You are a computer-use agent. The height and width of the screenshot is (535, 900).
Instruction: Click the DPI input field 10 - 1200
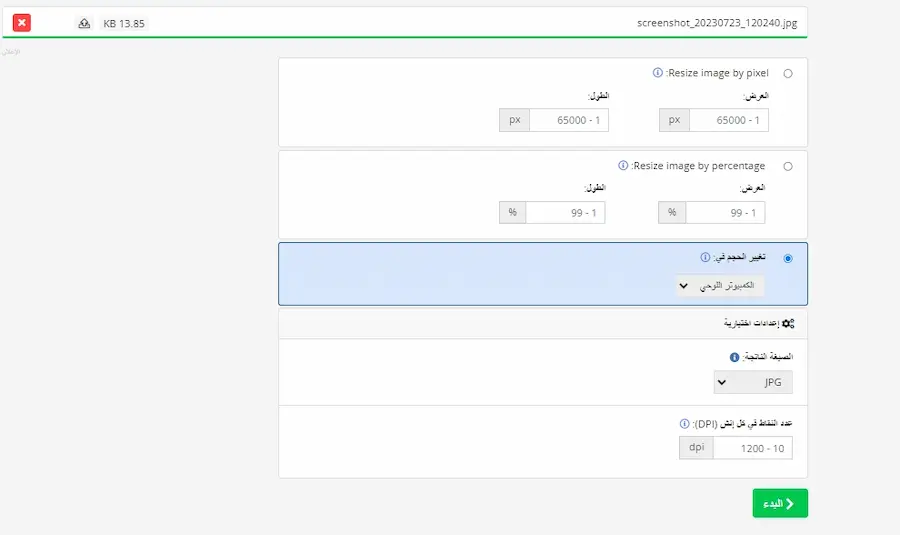[x=753, y=448]
